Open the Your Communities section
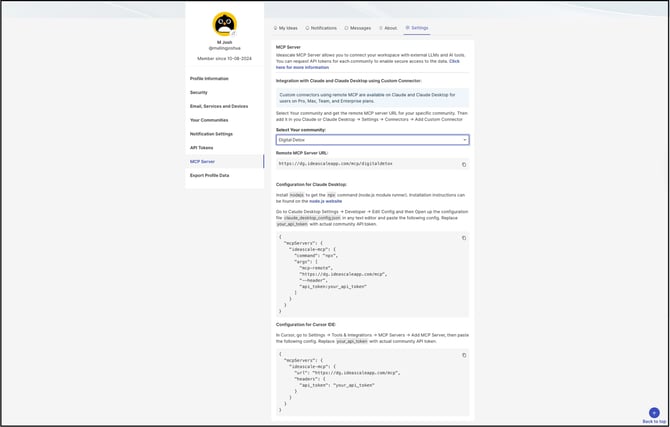 (x=209, y=120)
